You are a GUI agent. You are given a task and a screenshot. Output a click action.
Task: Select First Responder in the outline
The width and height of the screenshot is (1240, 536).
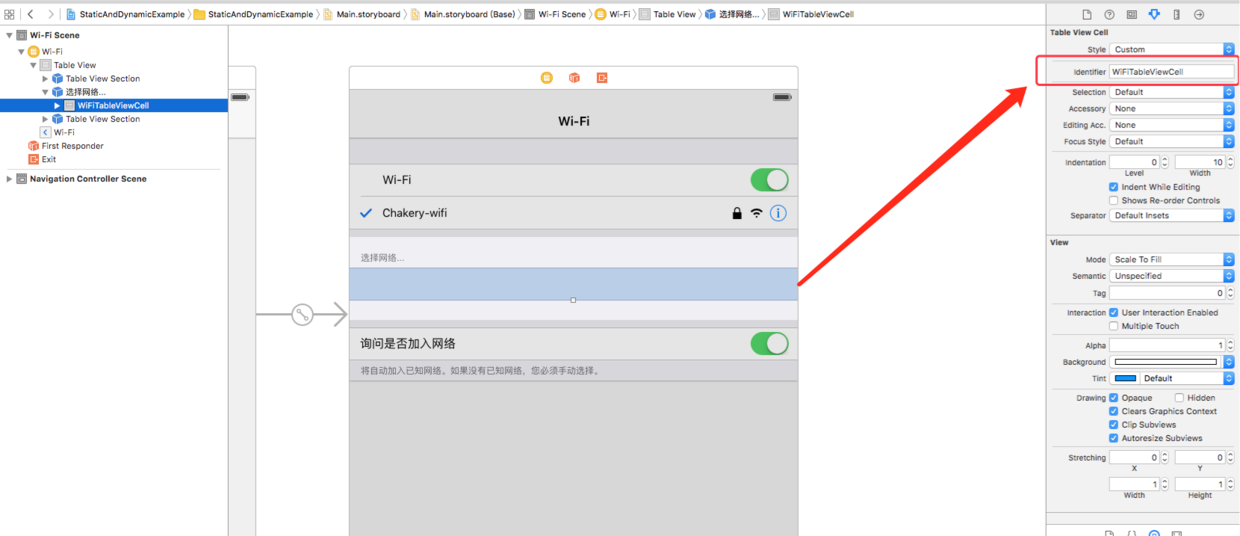(x=72, y=146)
